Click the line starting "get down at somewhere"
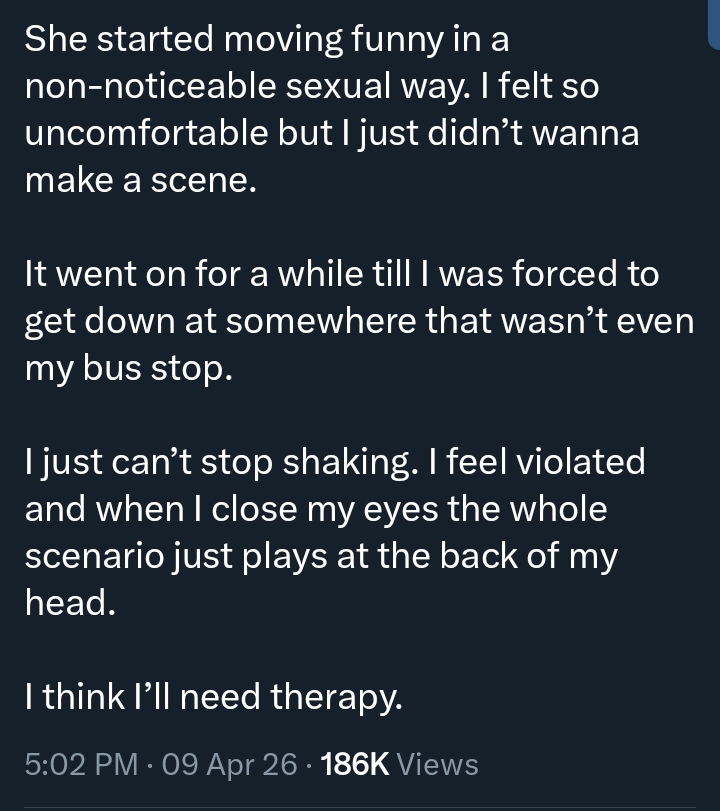The height and width of the screenshot is (811, 720). [358, 322]
